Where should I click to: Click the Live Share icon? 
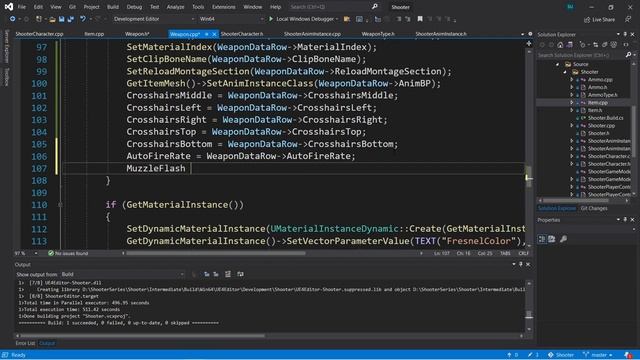click(x=587, y=20)
